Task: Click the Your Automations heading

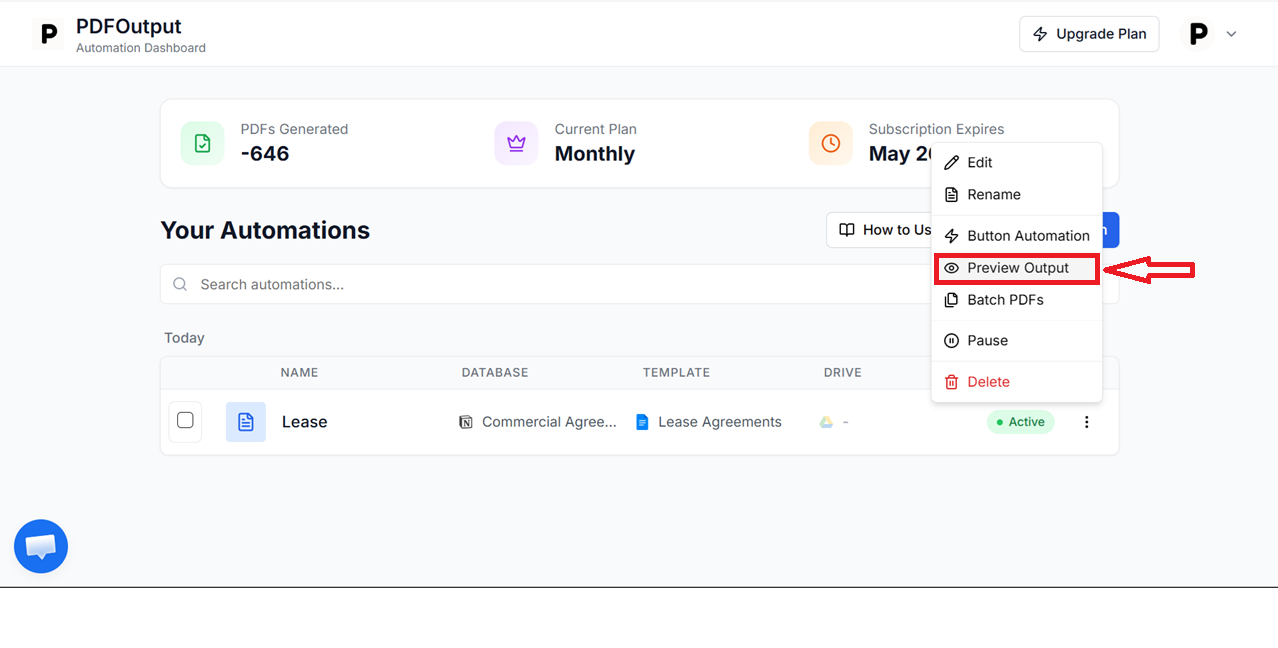Action: click(x=265, y=230)
